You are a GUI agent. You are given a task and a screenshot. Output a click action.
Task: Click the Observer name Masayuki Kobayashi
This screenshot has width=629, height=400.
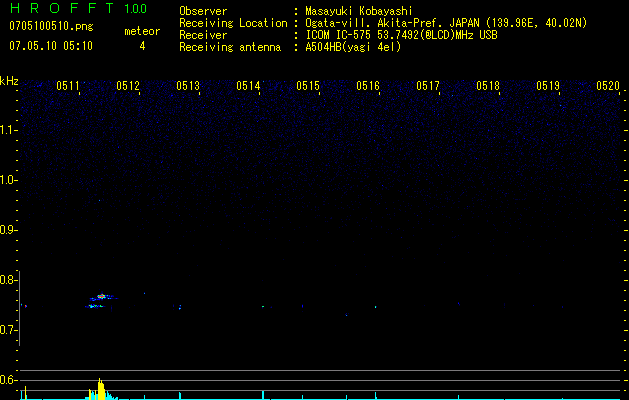(359, 11)
